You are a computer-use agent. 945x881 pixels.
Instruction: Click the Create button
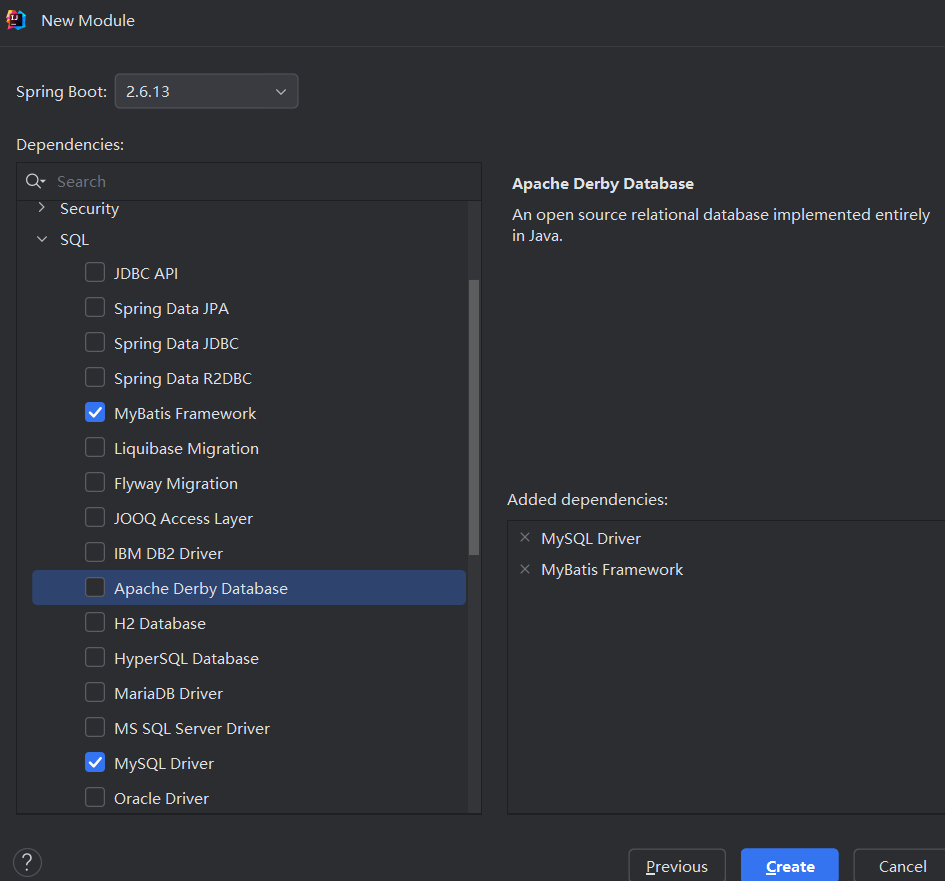[790, 866]
